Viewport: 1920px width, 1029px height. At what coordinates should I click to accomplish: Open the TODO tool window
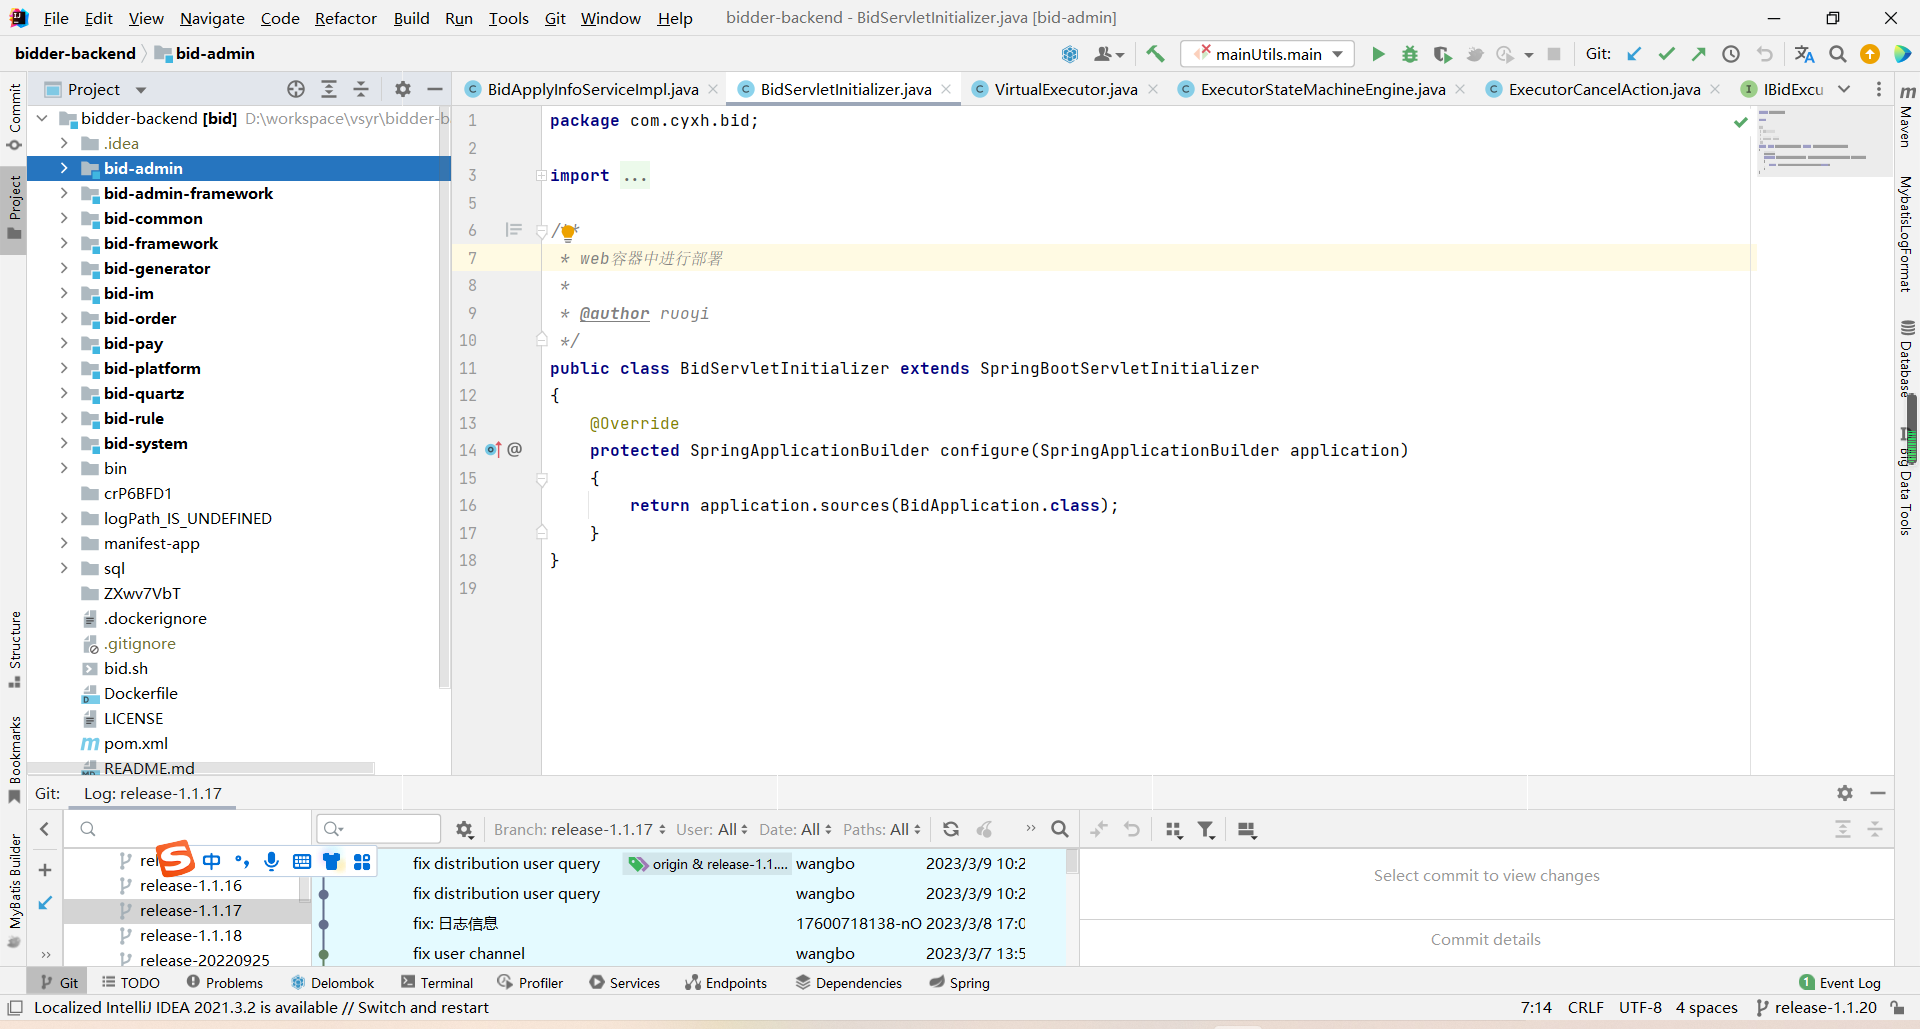coord(131,983)
